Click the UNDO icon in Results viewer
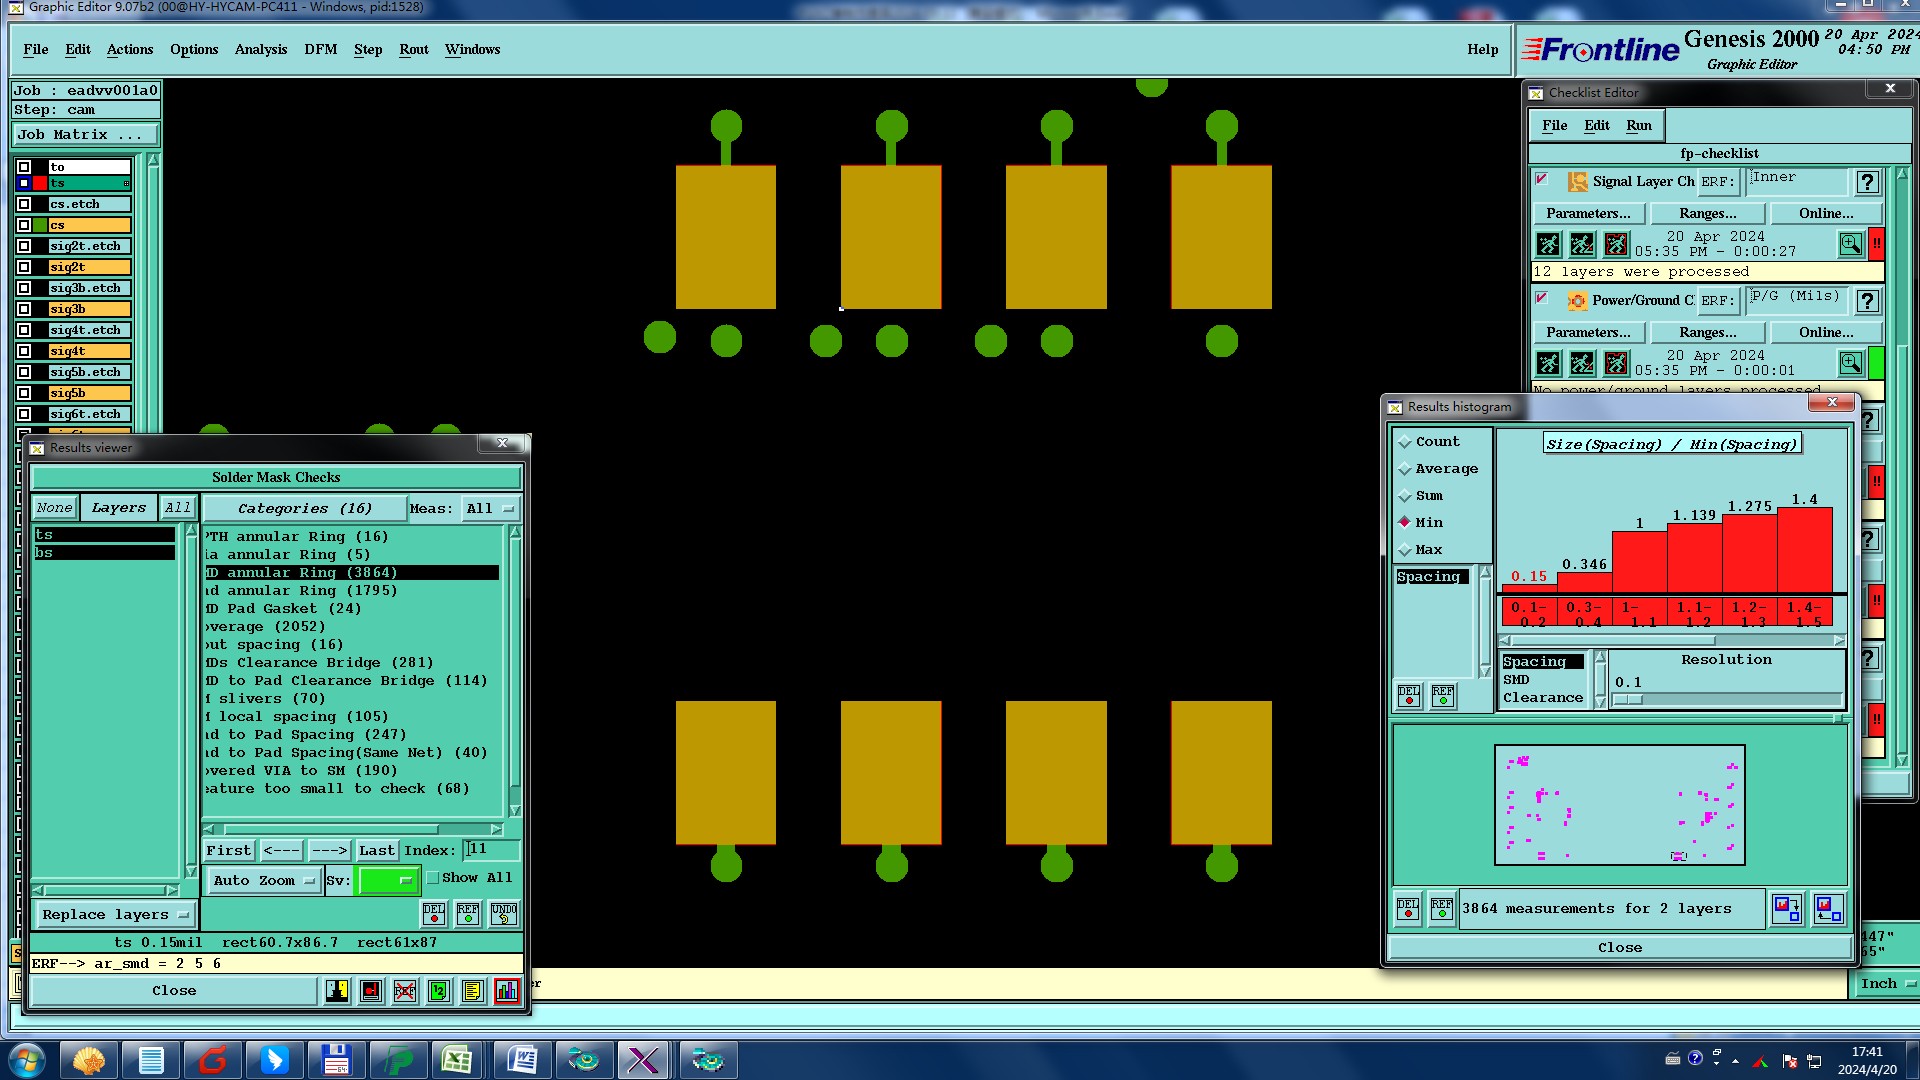 (x=503, y=913)
